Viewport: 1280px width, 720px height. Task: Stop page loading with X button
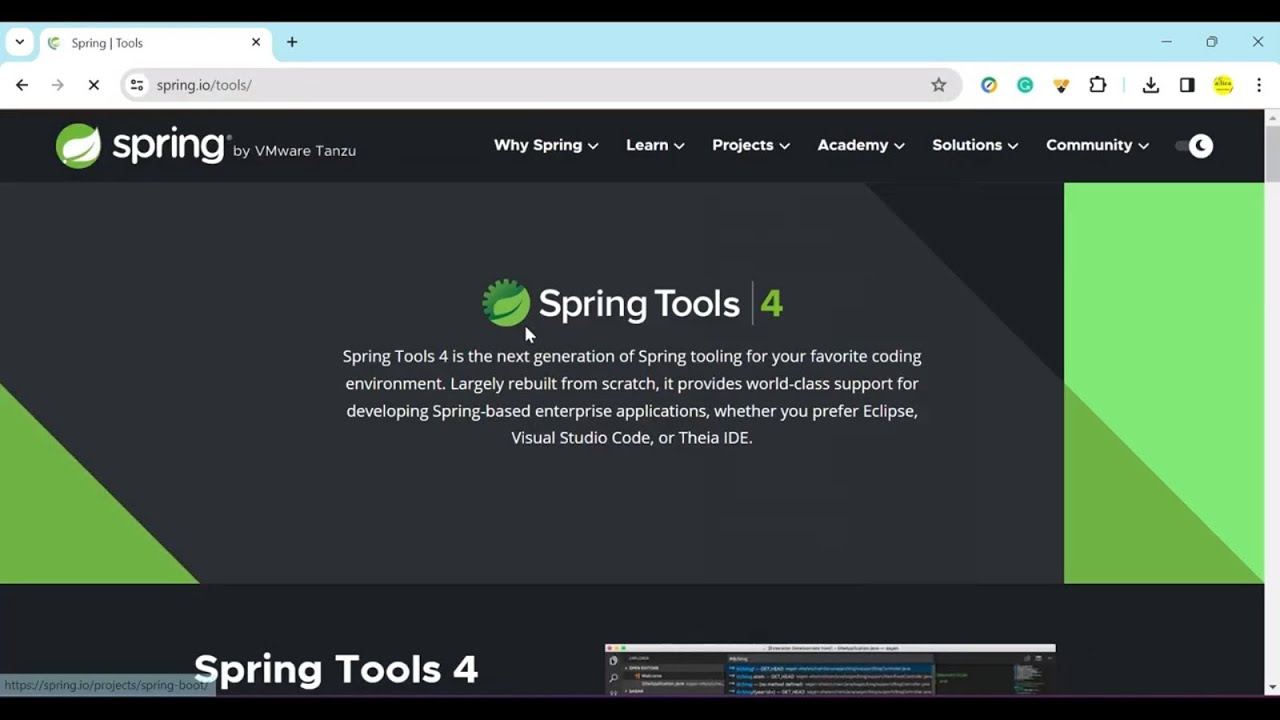[94, 85]
